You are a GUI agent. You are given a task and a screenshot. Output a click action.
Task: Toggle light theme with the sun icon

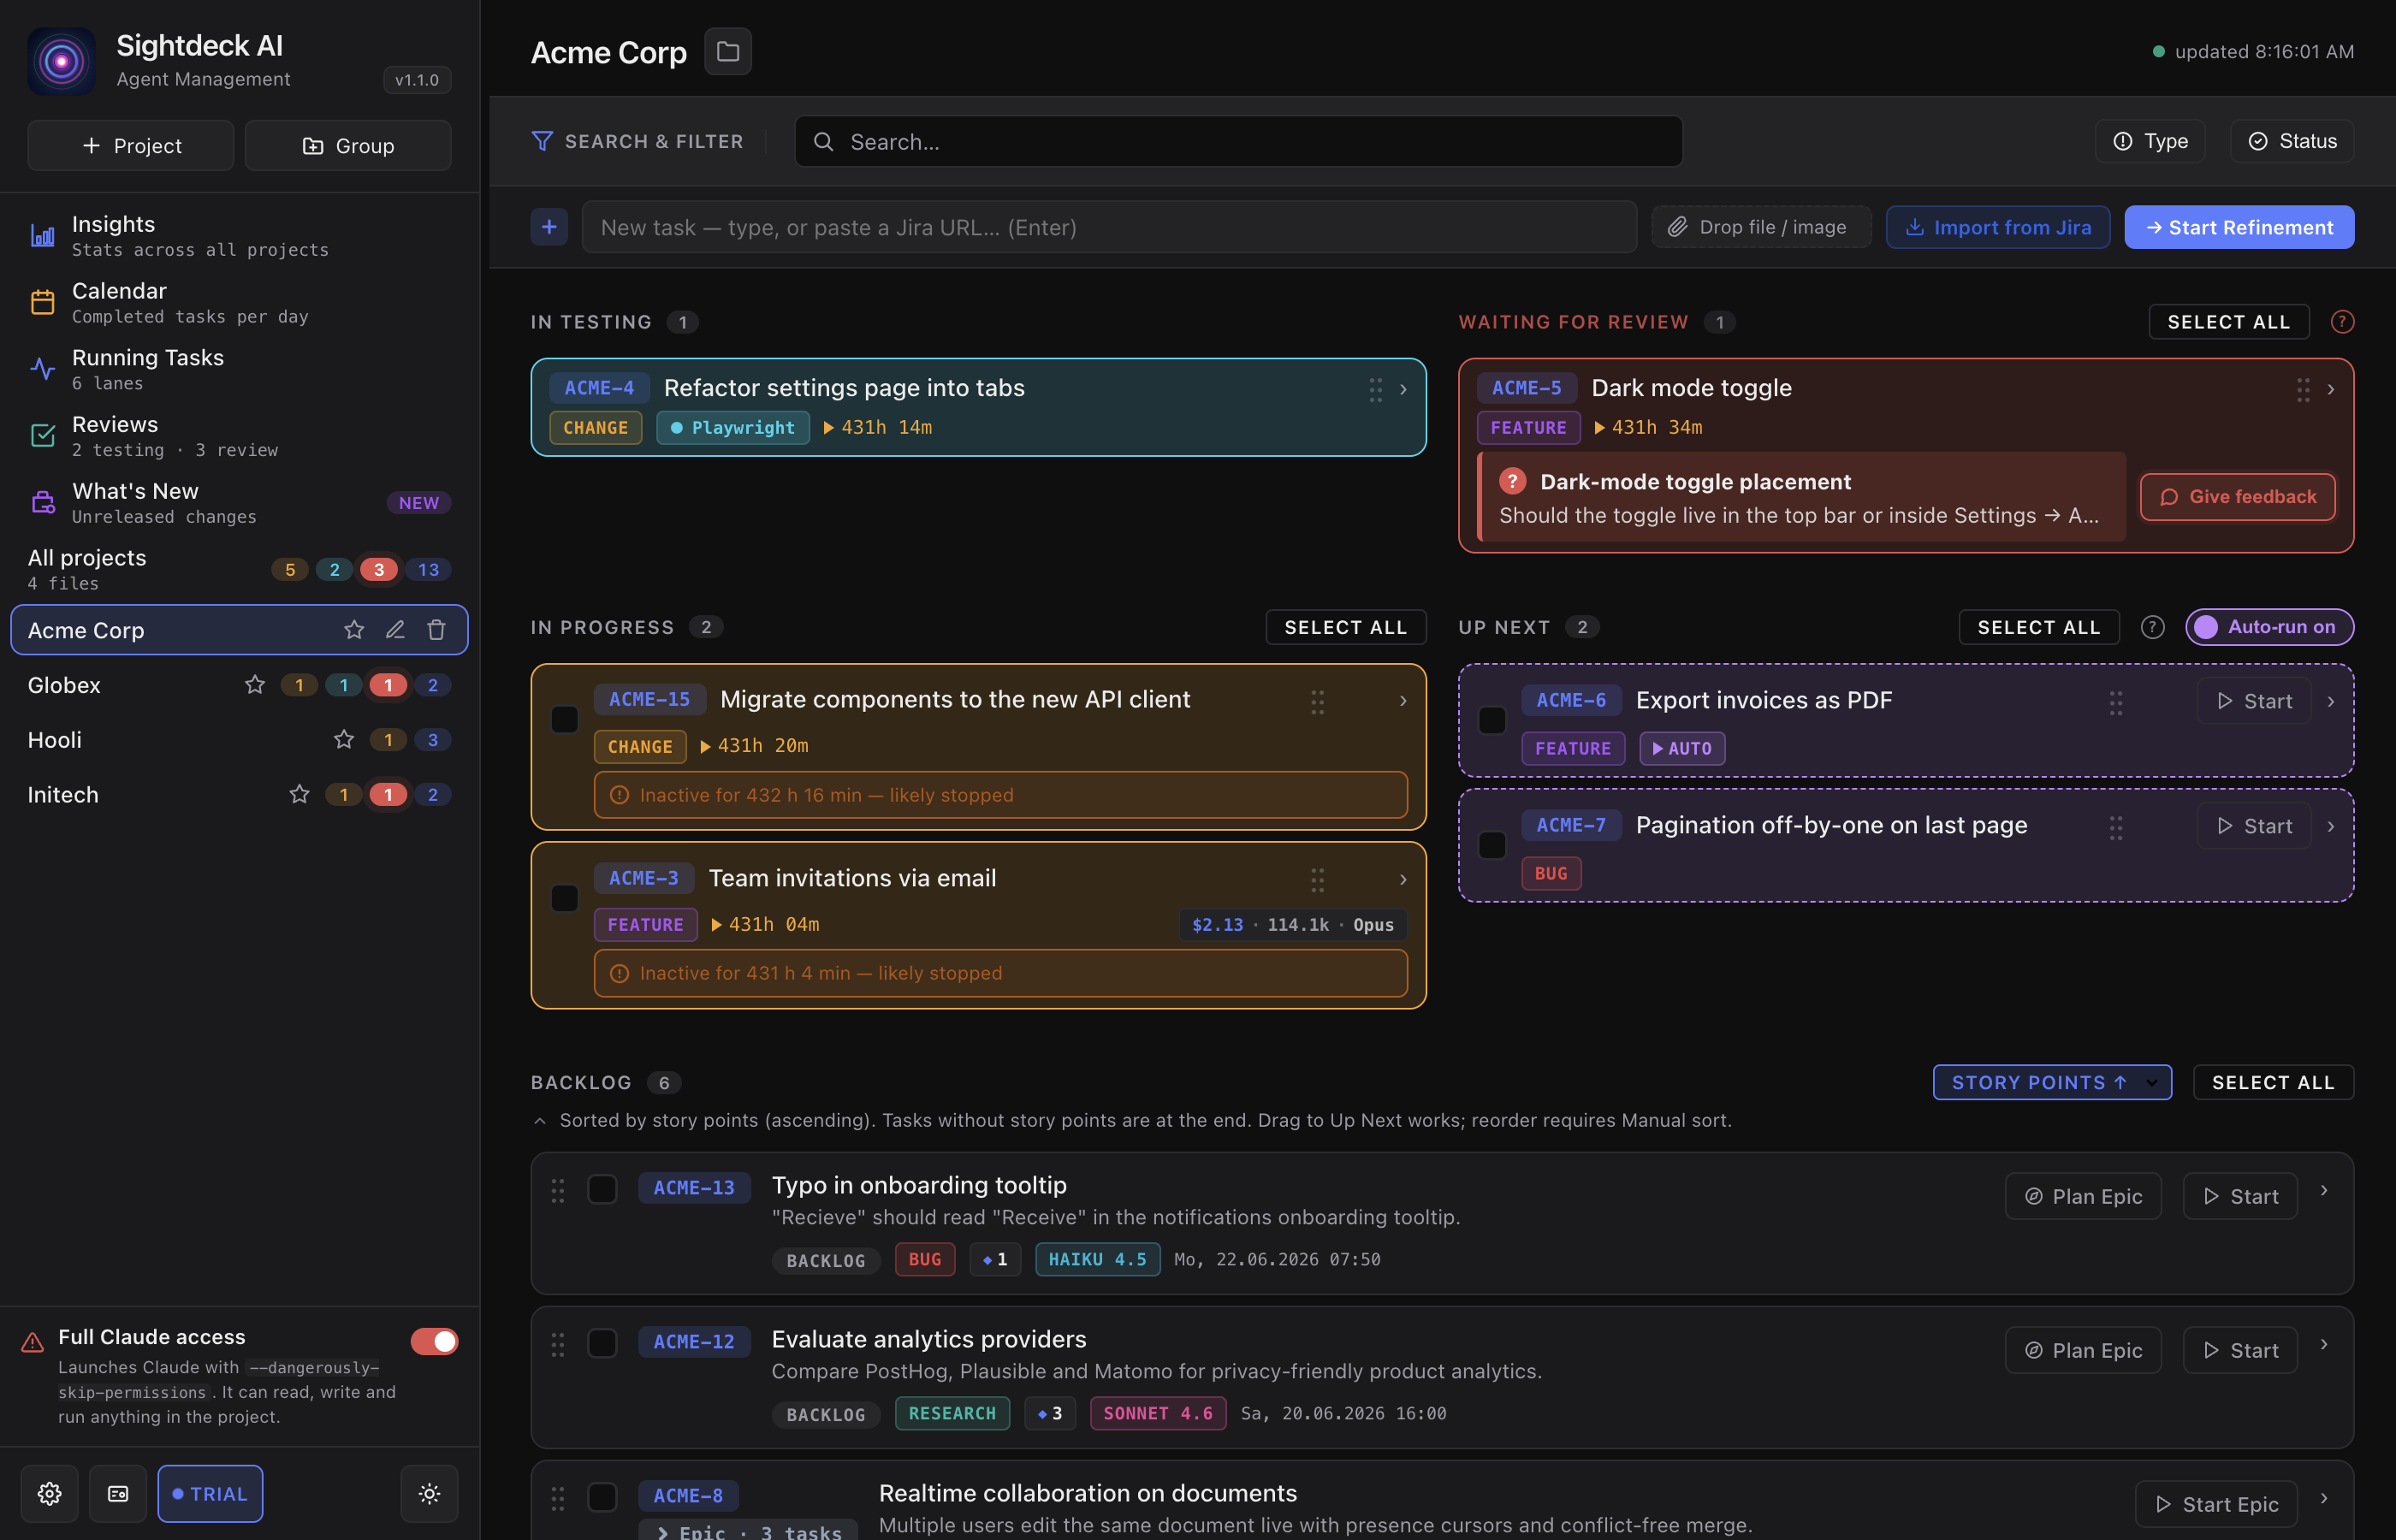(429, 1494)
